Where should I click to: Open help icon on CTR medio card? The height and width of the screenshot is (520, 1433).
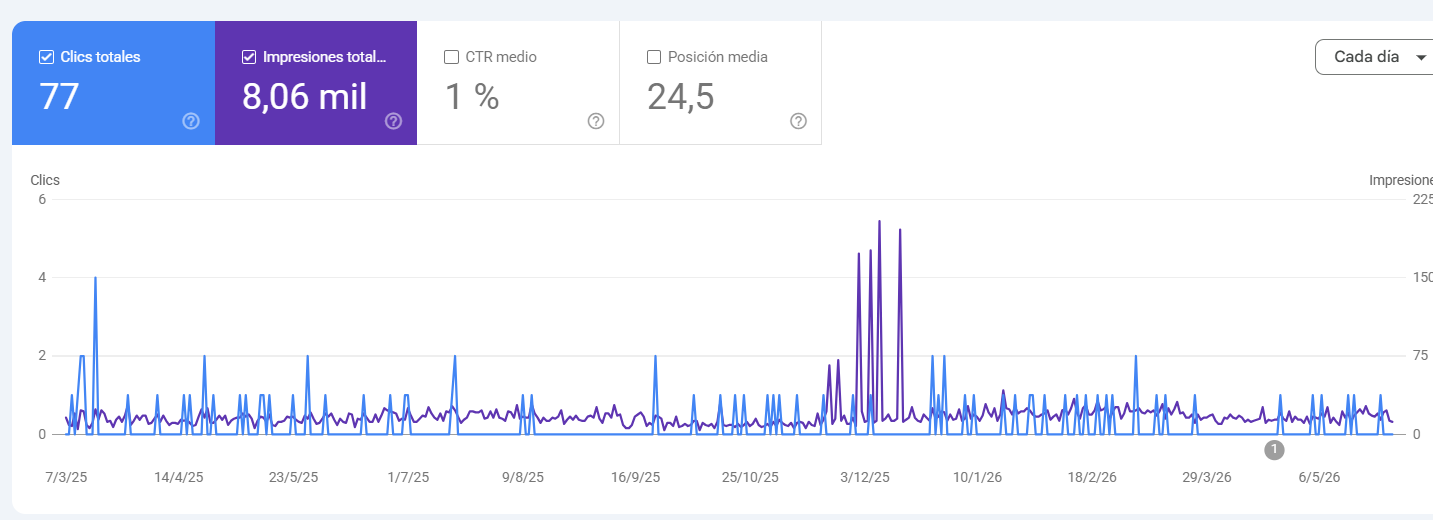[596, 121]
